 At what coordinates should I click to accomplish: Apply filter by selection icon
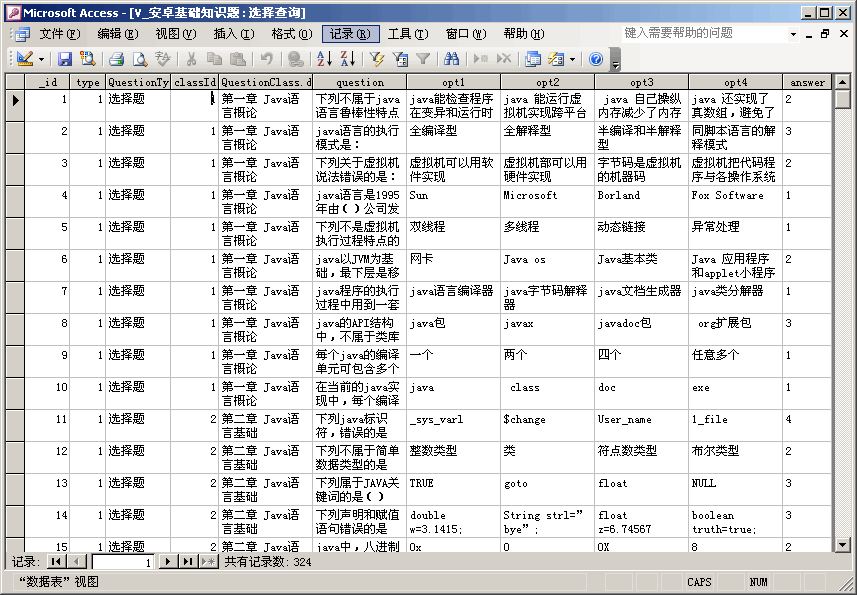[x=377, y=58]
